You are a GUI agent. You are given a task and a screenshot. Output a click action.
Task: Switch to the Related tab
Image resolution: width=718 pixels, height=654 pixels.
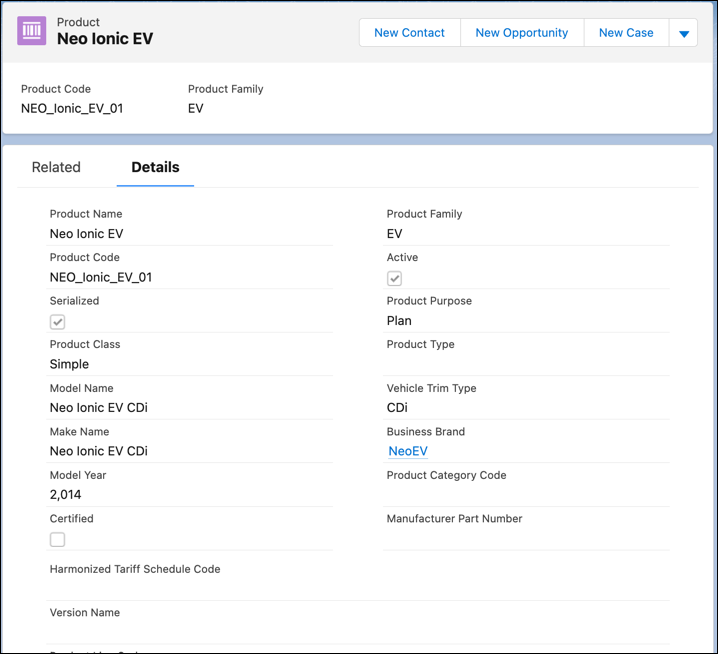click(56, 167)
